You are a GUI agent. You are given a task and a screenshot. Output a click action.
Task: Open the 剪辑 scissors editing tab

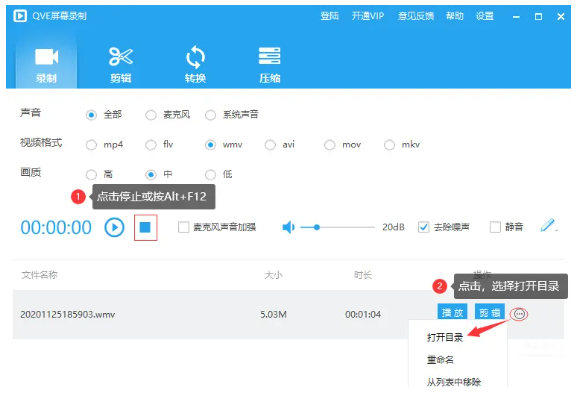121,64
